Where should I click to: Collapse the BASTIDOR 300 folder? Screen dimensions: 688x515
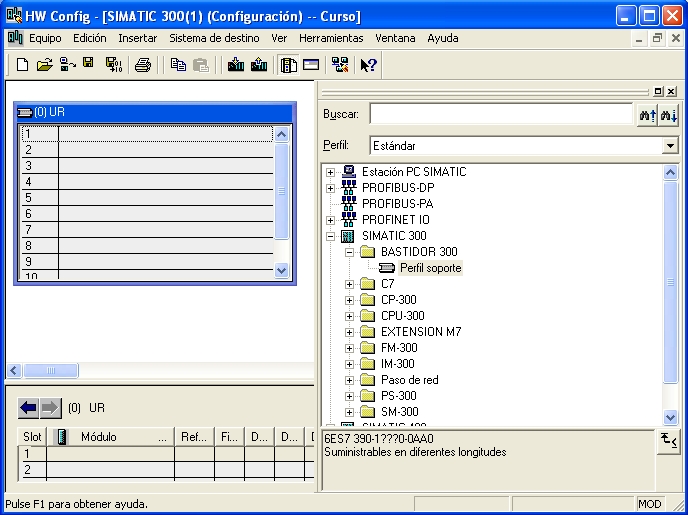[x=349, y=252]
